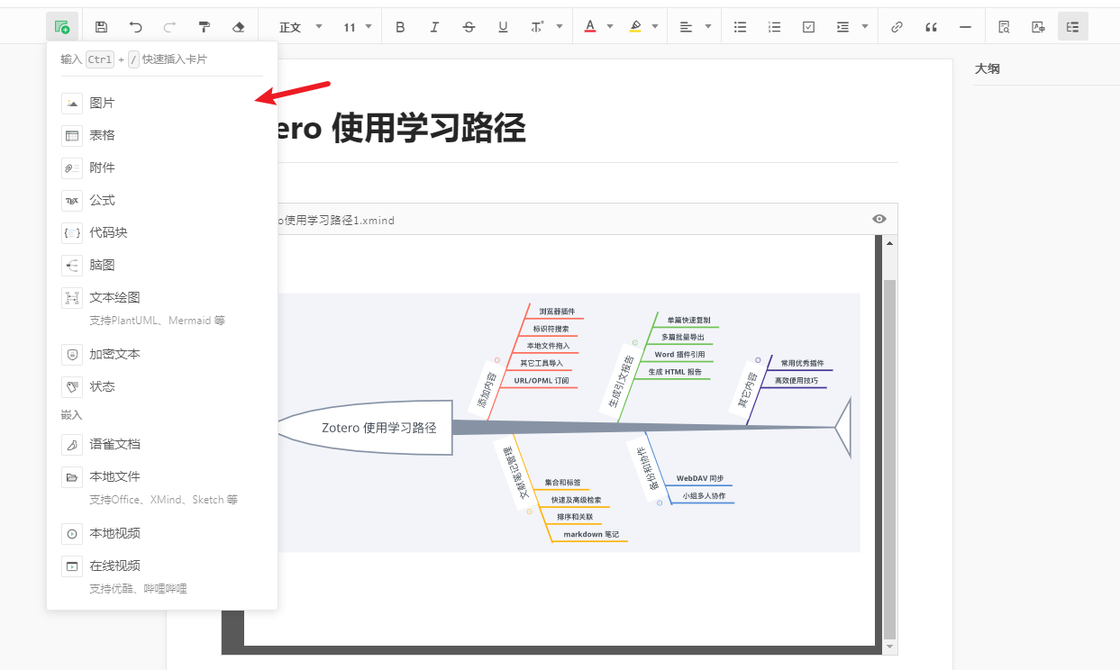Click the 表格 table icon in menu

(x=72, y=136)
